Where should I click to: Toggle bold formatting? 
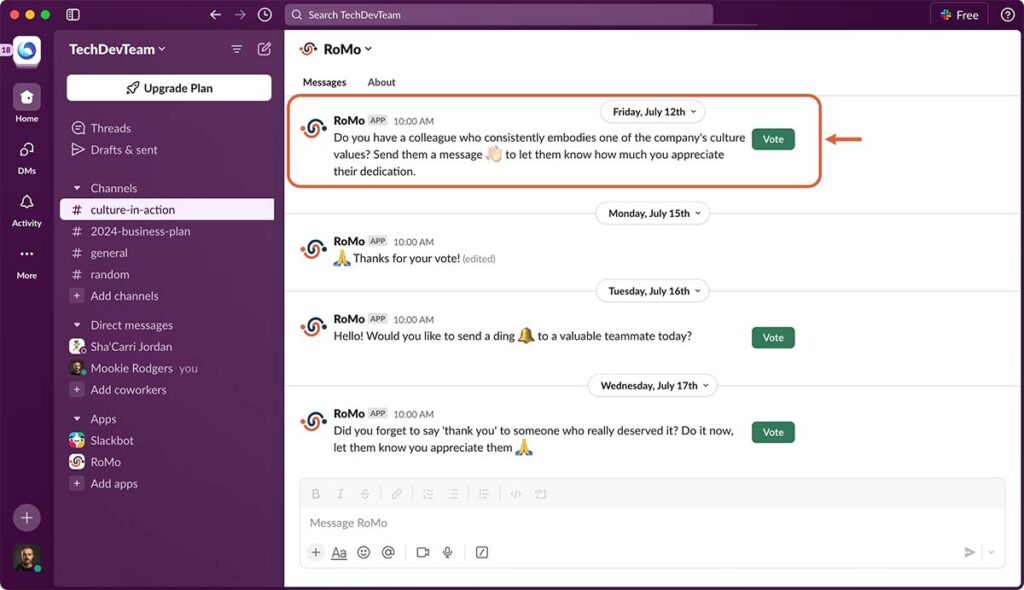[315, 494]
